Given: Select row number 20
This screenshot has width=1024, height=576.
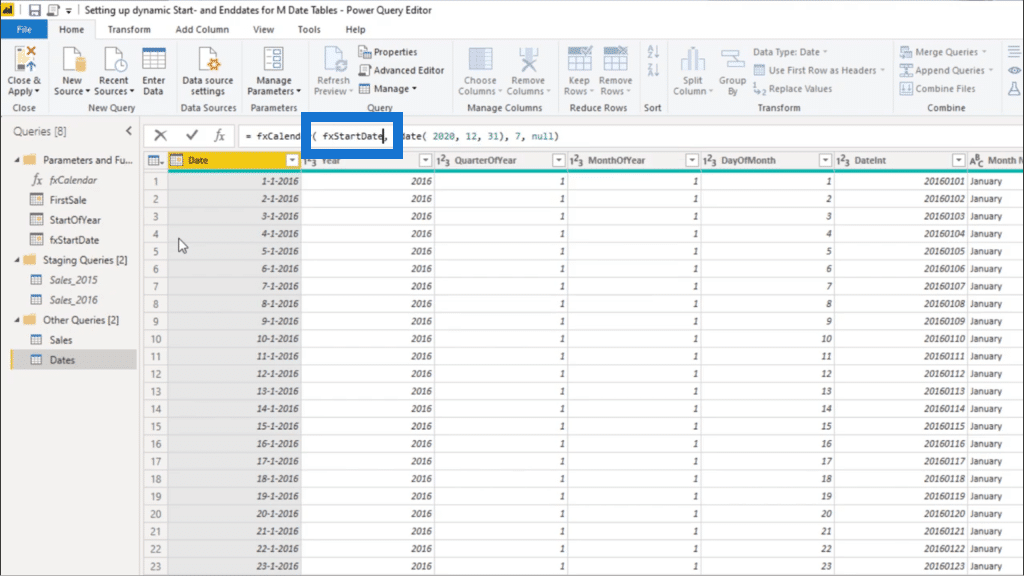Looking at the screenshot, I should point(155,513).
